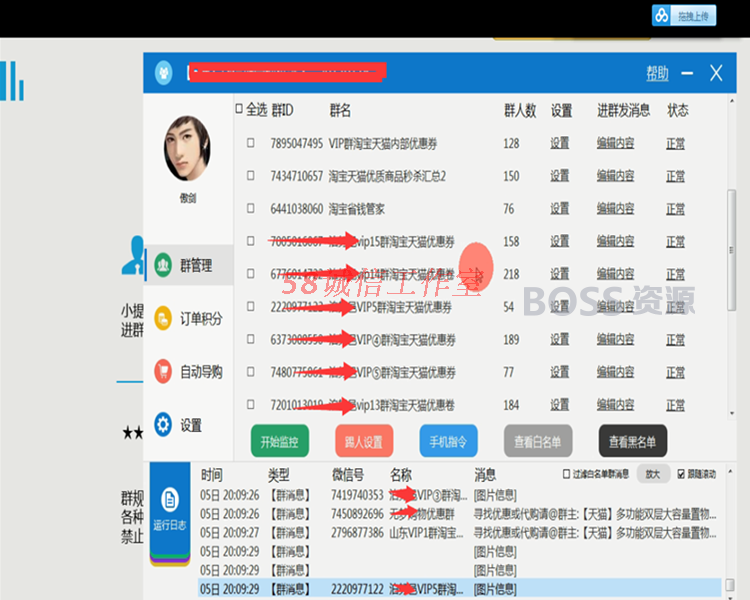
Task: Check the box for group 7895047495
Action: (251, 143)
